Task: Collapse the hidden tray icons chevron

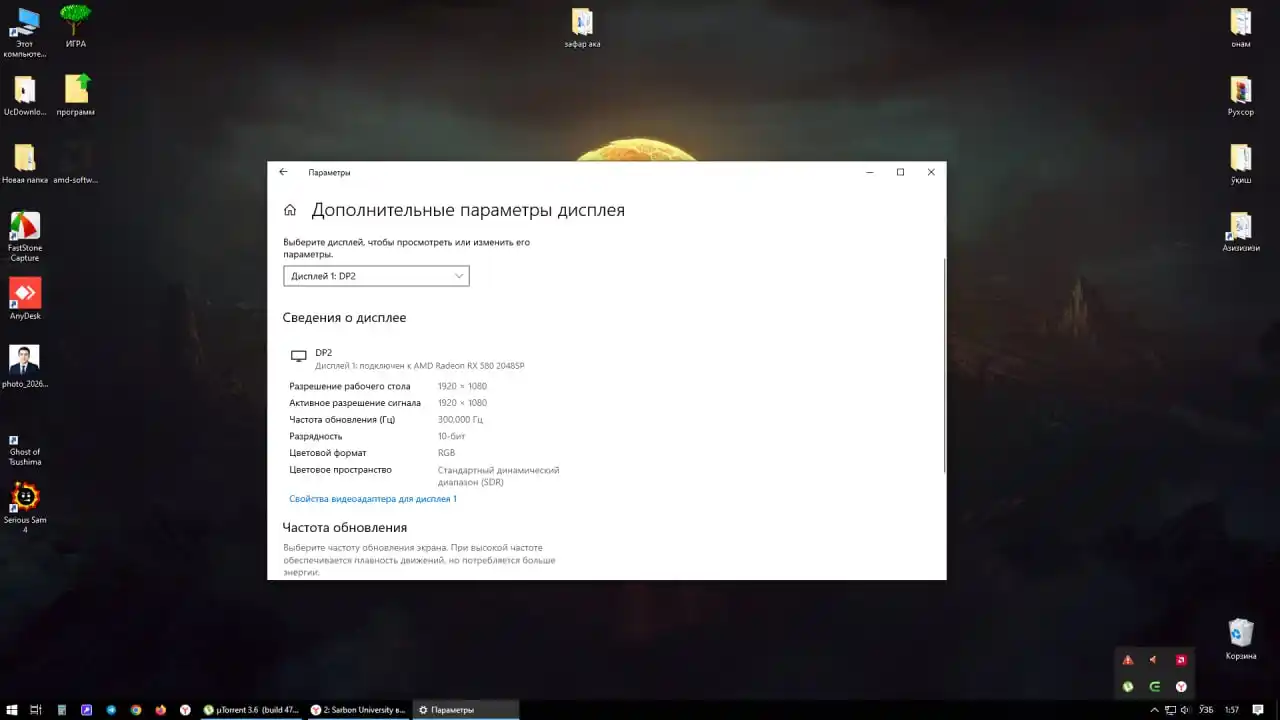Action: click(1155, 710)
